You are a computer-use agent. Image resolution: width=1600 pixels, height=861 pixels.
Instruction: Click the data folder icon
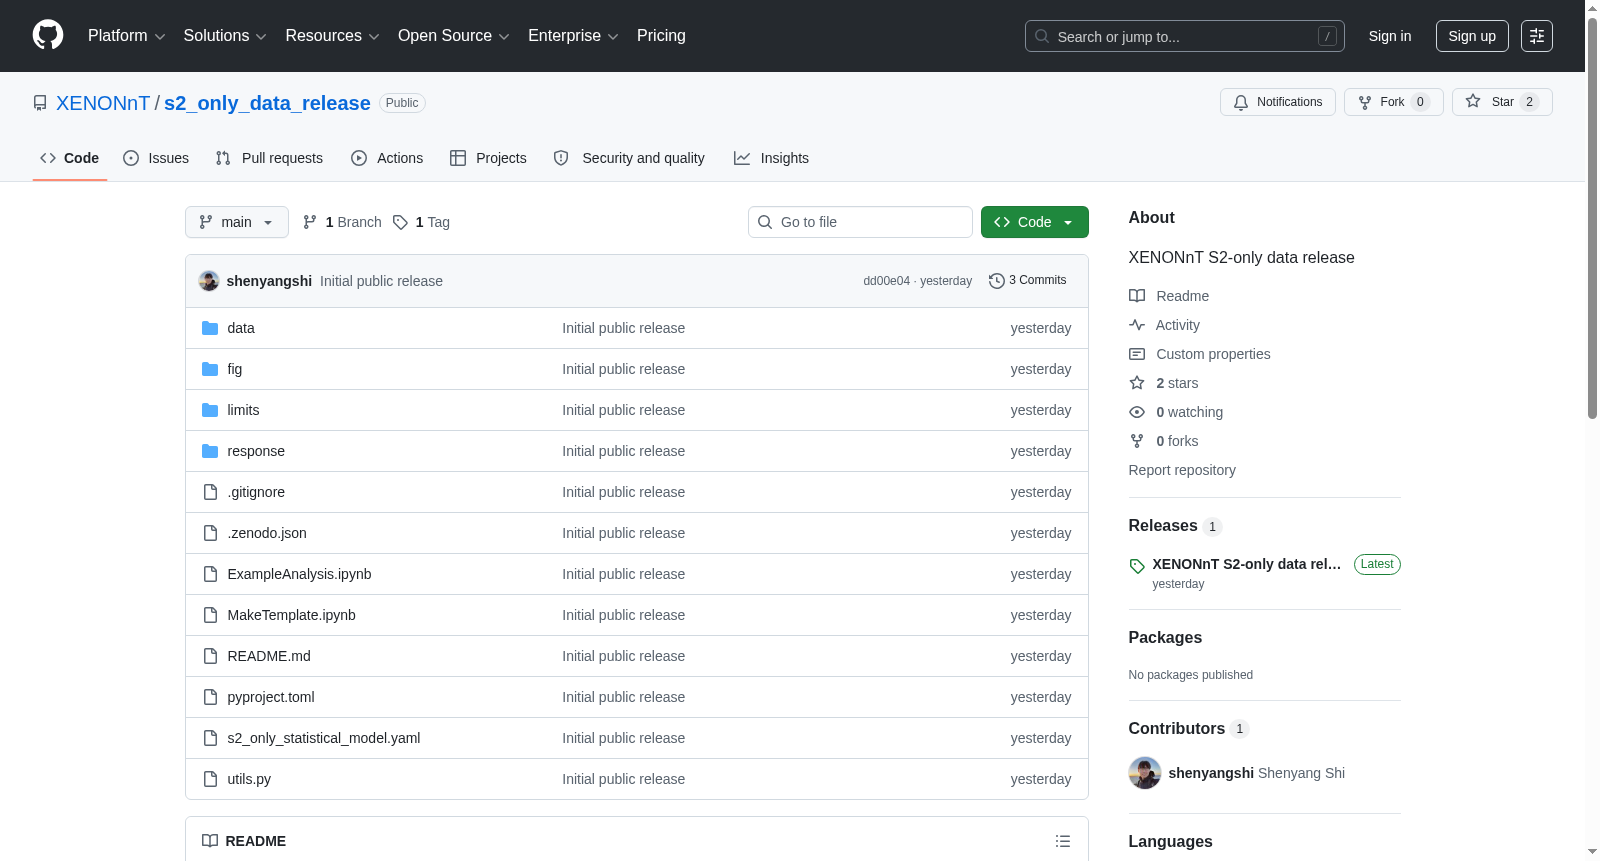click(x=210, y=328)
